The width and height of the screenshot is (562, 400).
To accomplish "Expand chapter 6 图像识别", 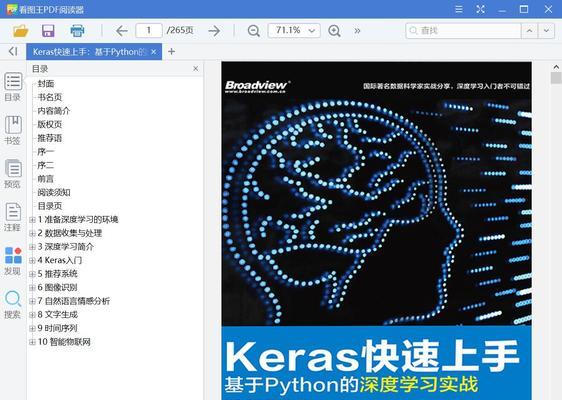I will (x=32, y=287).
